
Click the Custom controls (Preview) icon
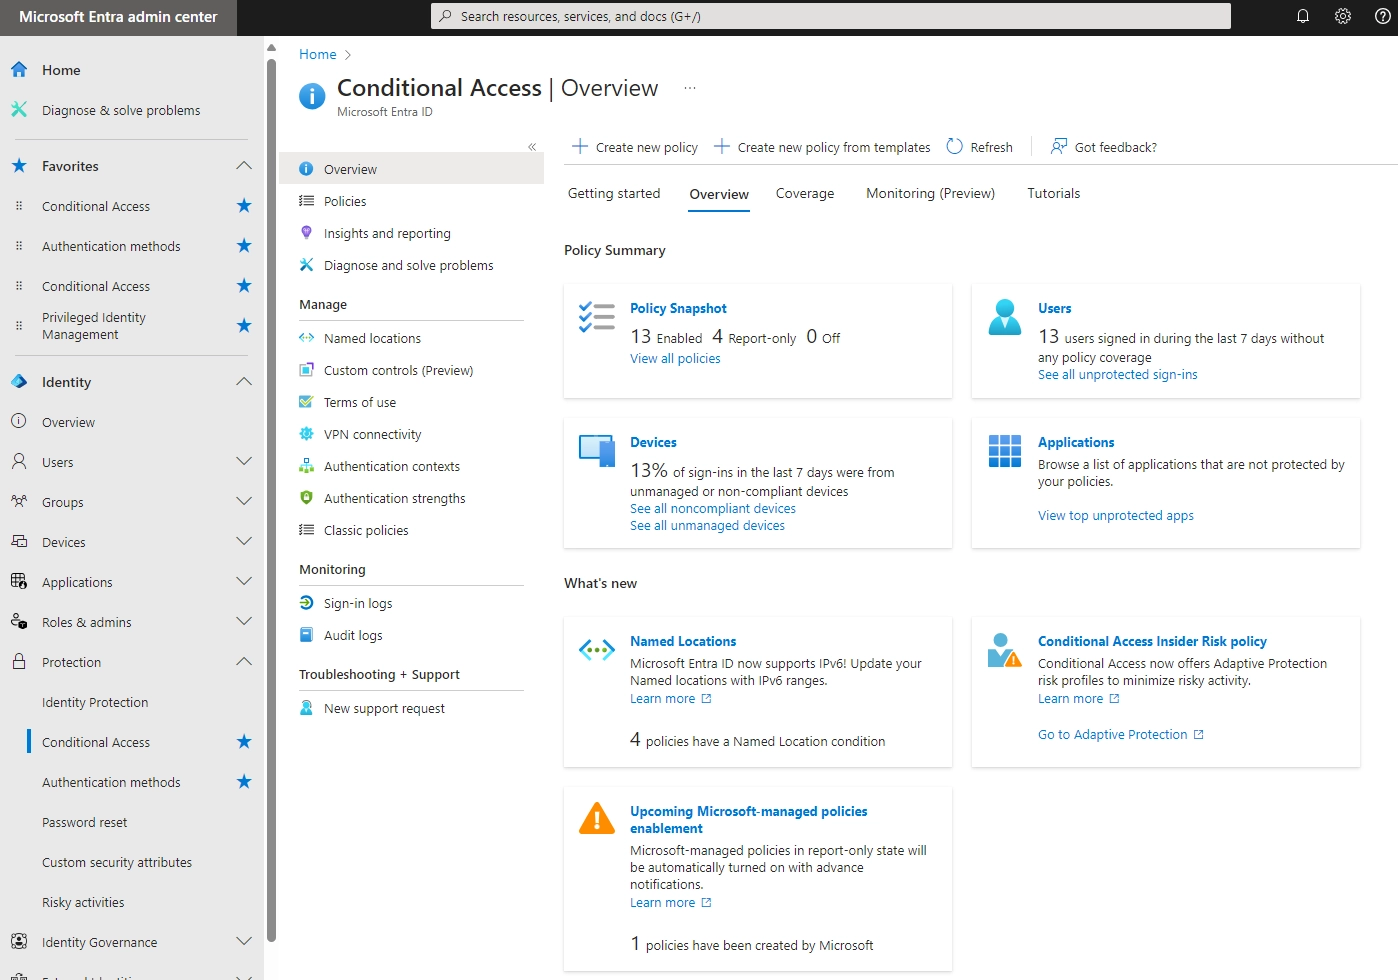307,370
